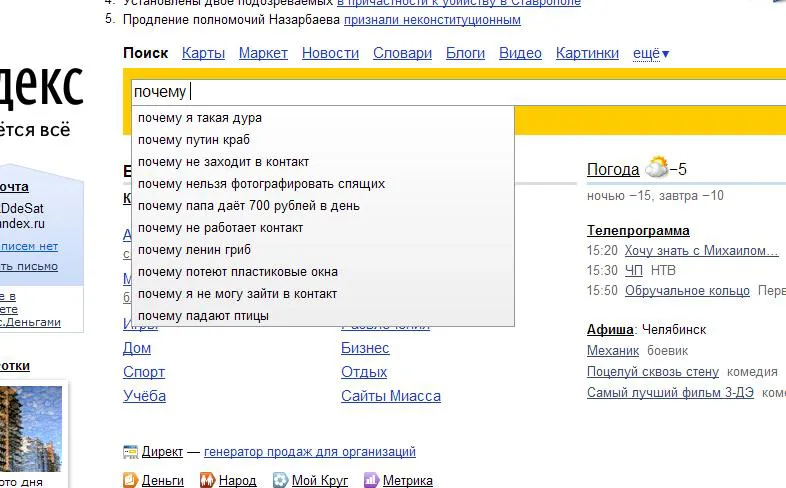
Task: Click the Директ icon
Action: tap(130, 452)
